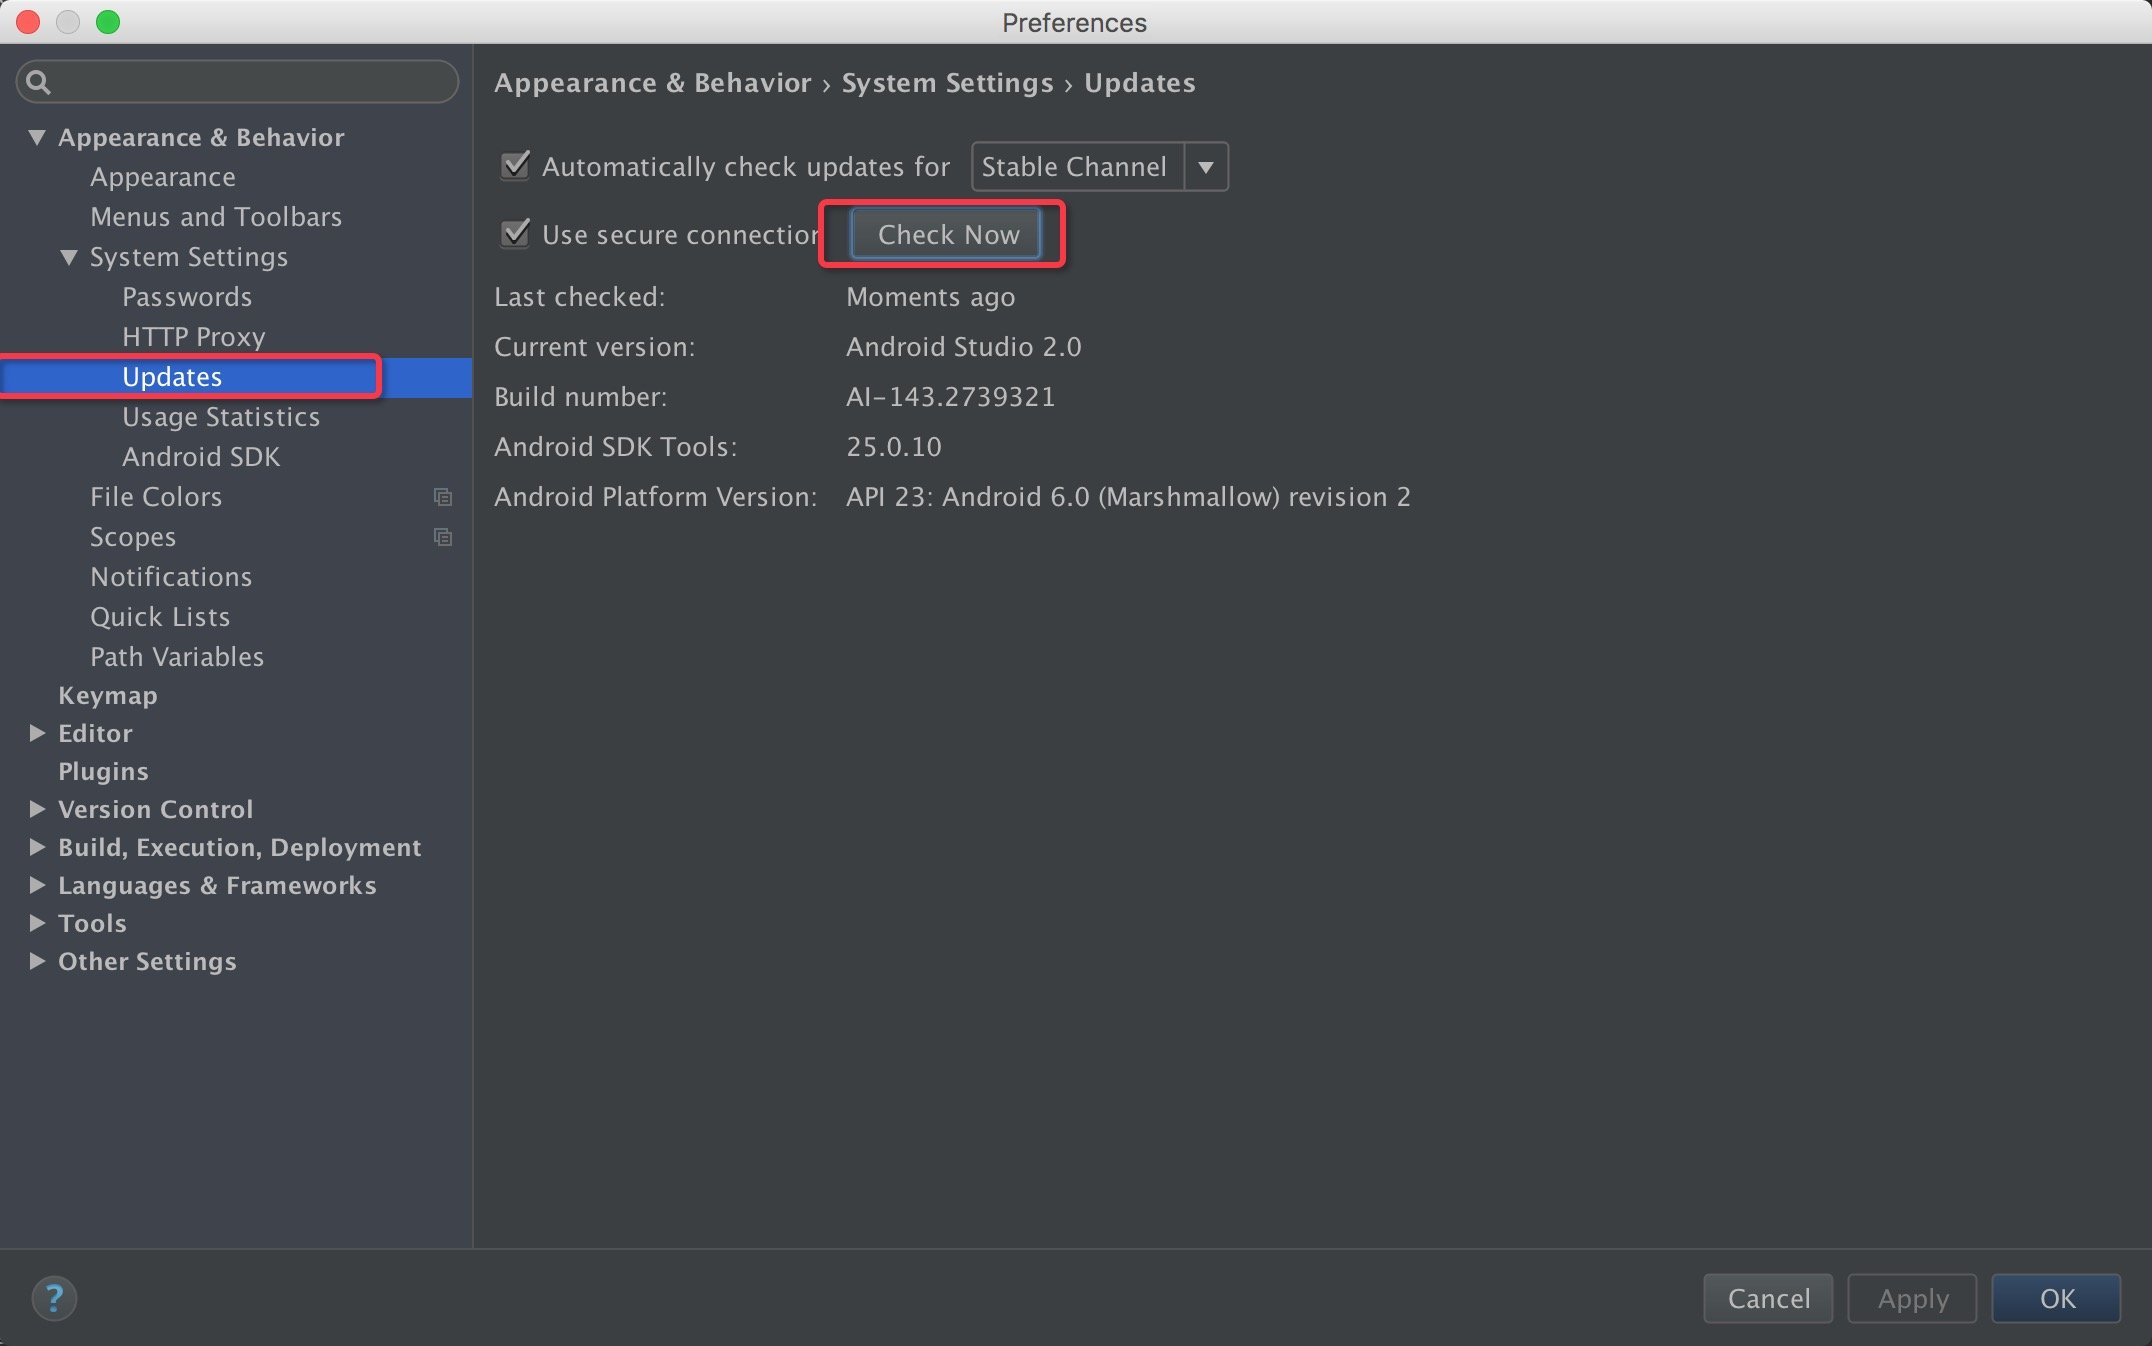
Task: Cancel the Preferences dialog
Action: point(1767,1298)
